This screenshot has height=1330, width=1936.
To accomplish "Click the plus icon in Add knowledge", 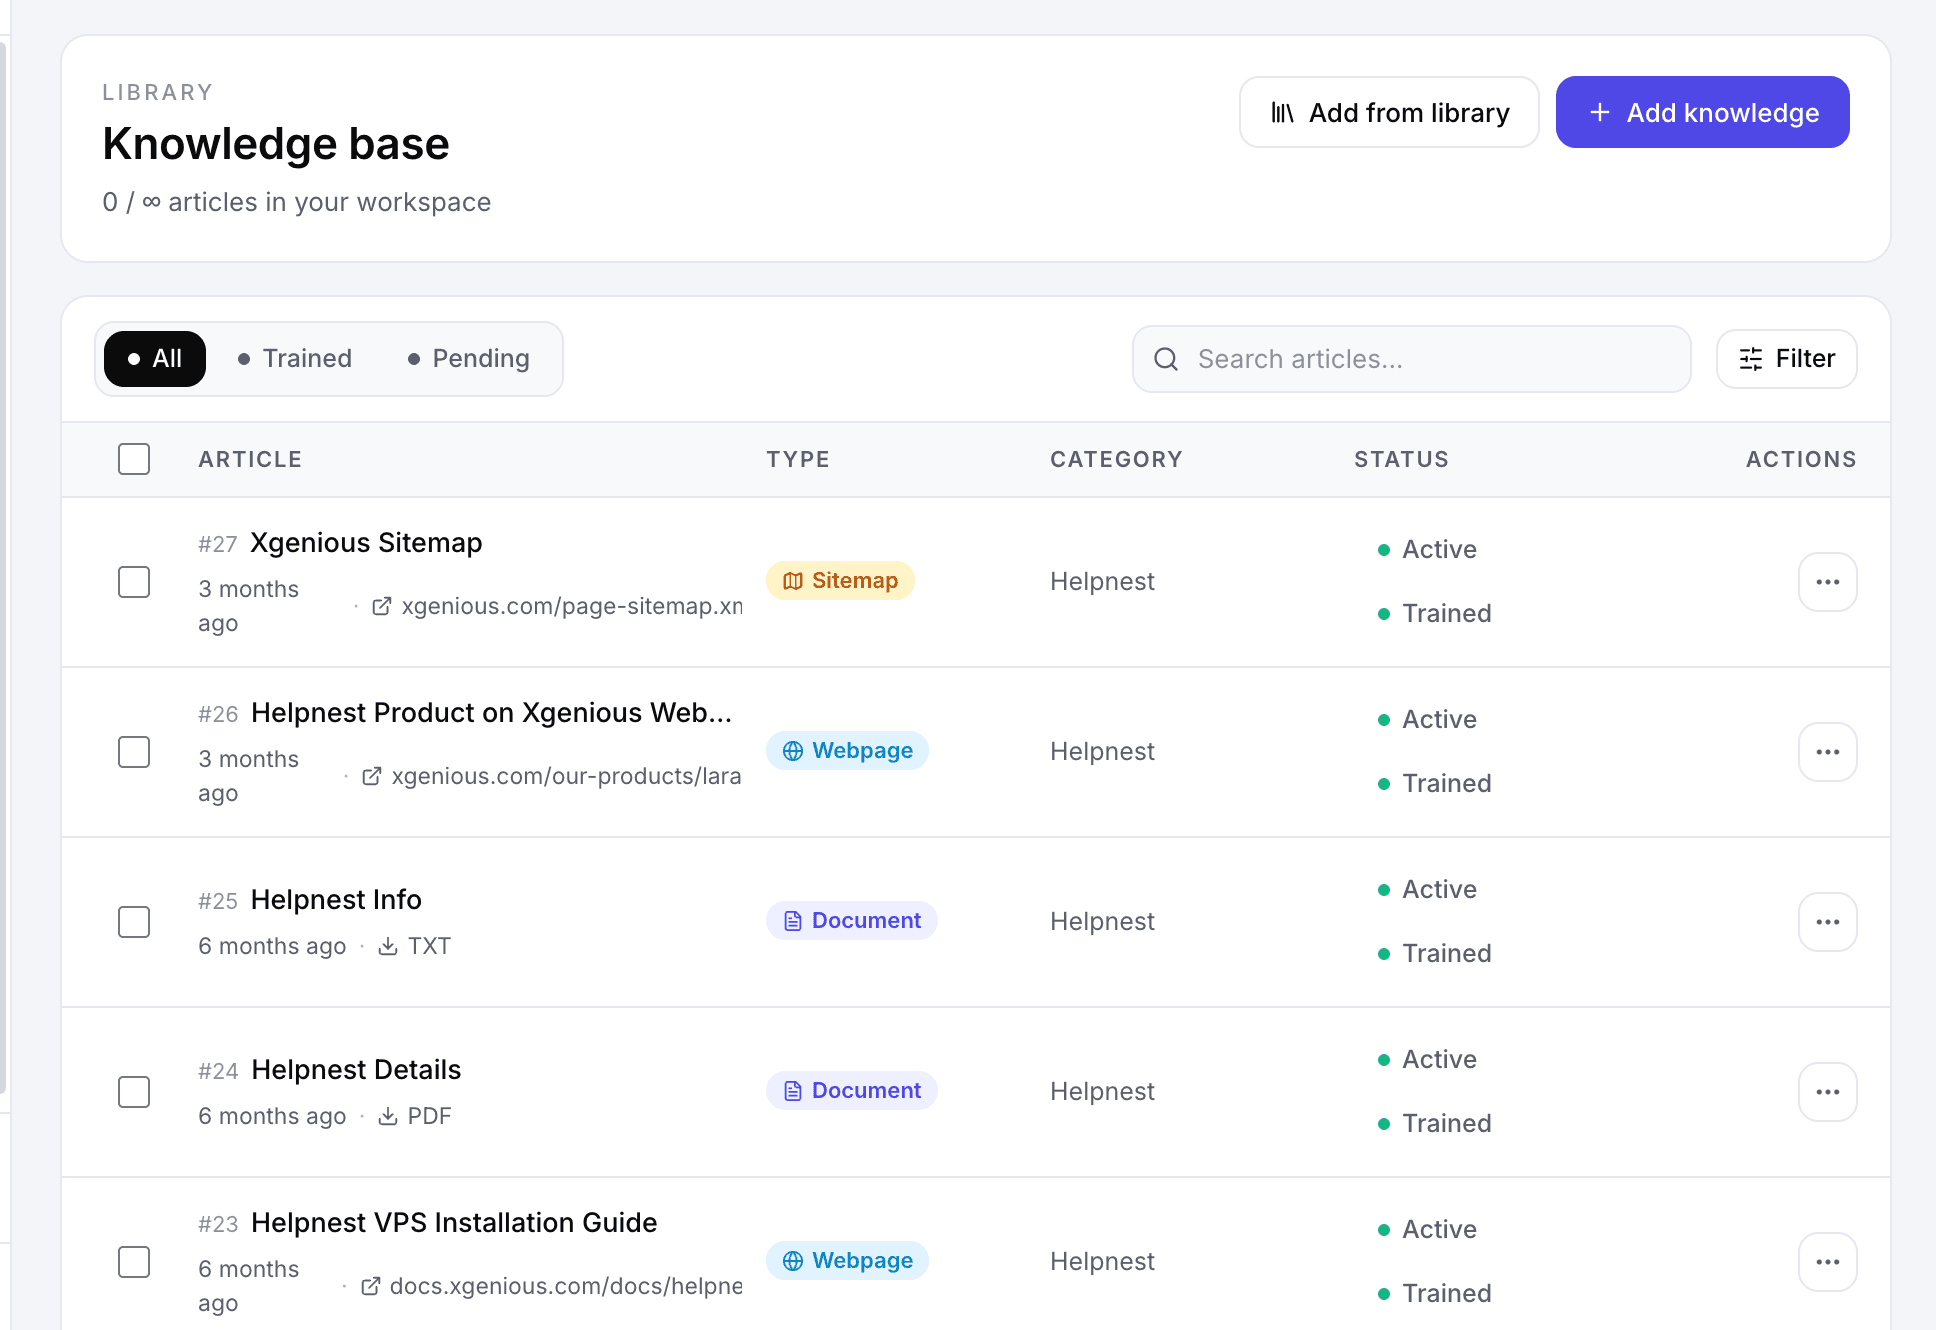I will 1600,113.
